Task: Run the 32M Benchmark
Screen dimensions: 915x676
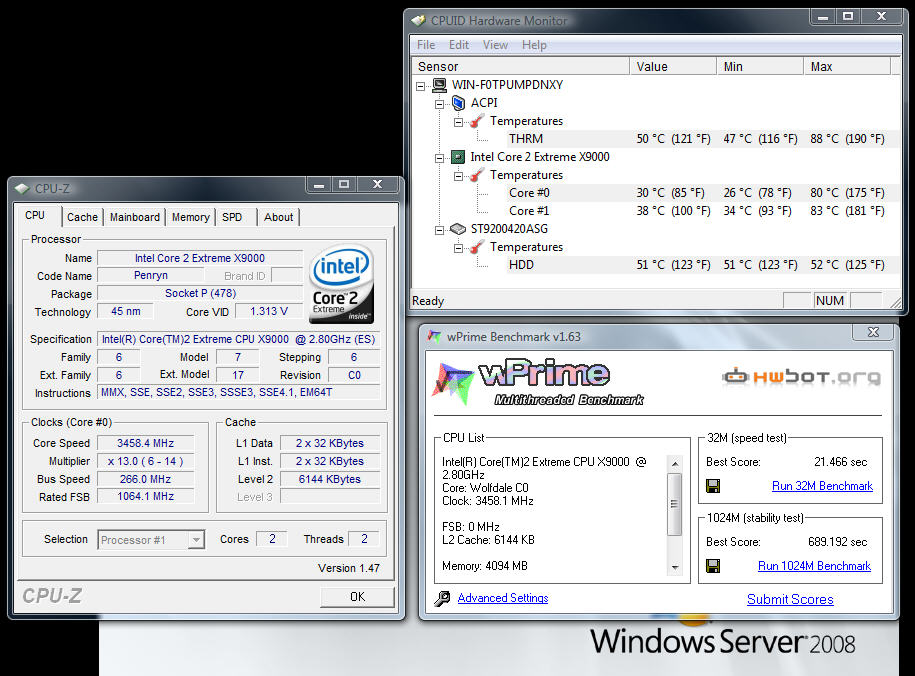Action: coord(822,486)
